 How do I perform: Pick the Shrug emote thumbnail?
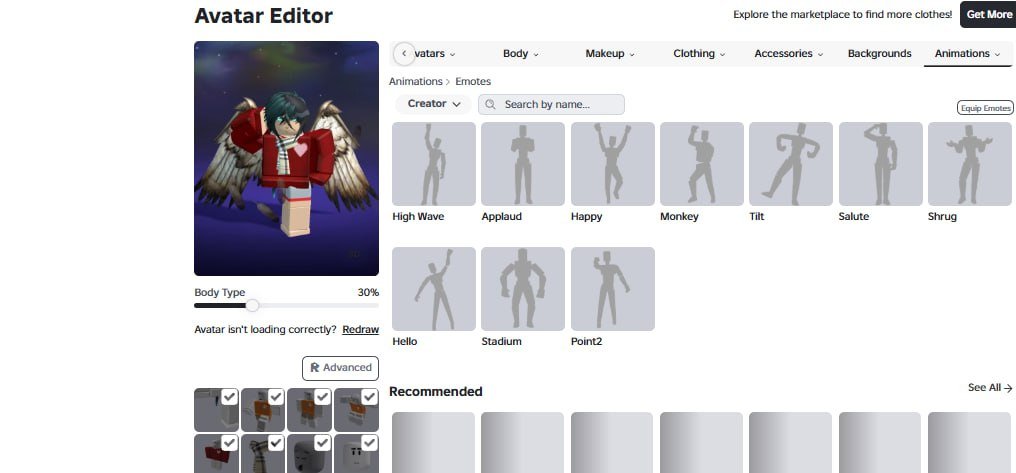[970, 164]
